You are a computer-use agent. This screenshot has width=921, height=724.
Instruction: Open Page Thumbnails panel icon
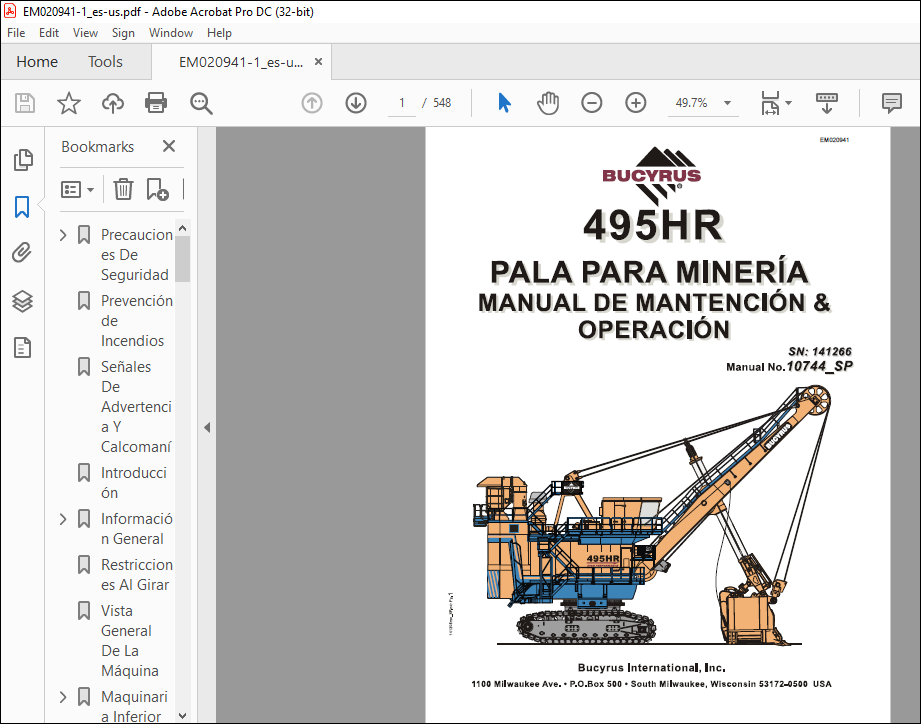(x=23, y=160)
